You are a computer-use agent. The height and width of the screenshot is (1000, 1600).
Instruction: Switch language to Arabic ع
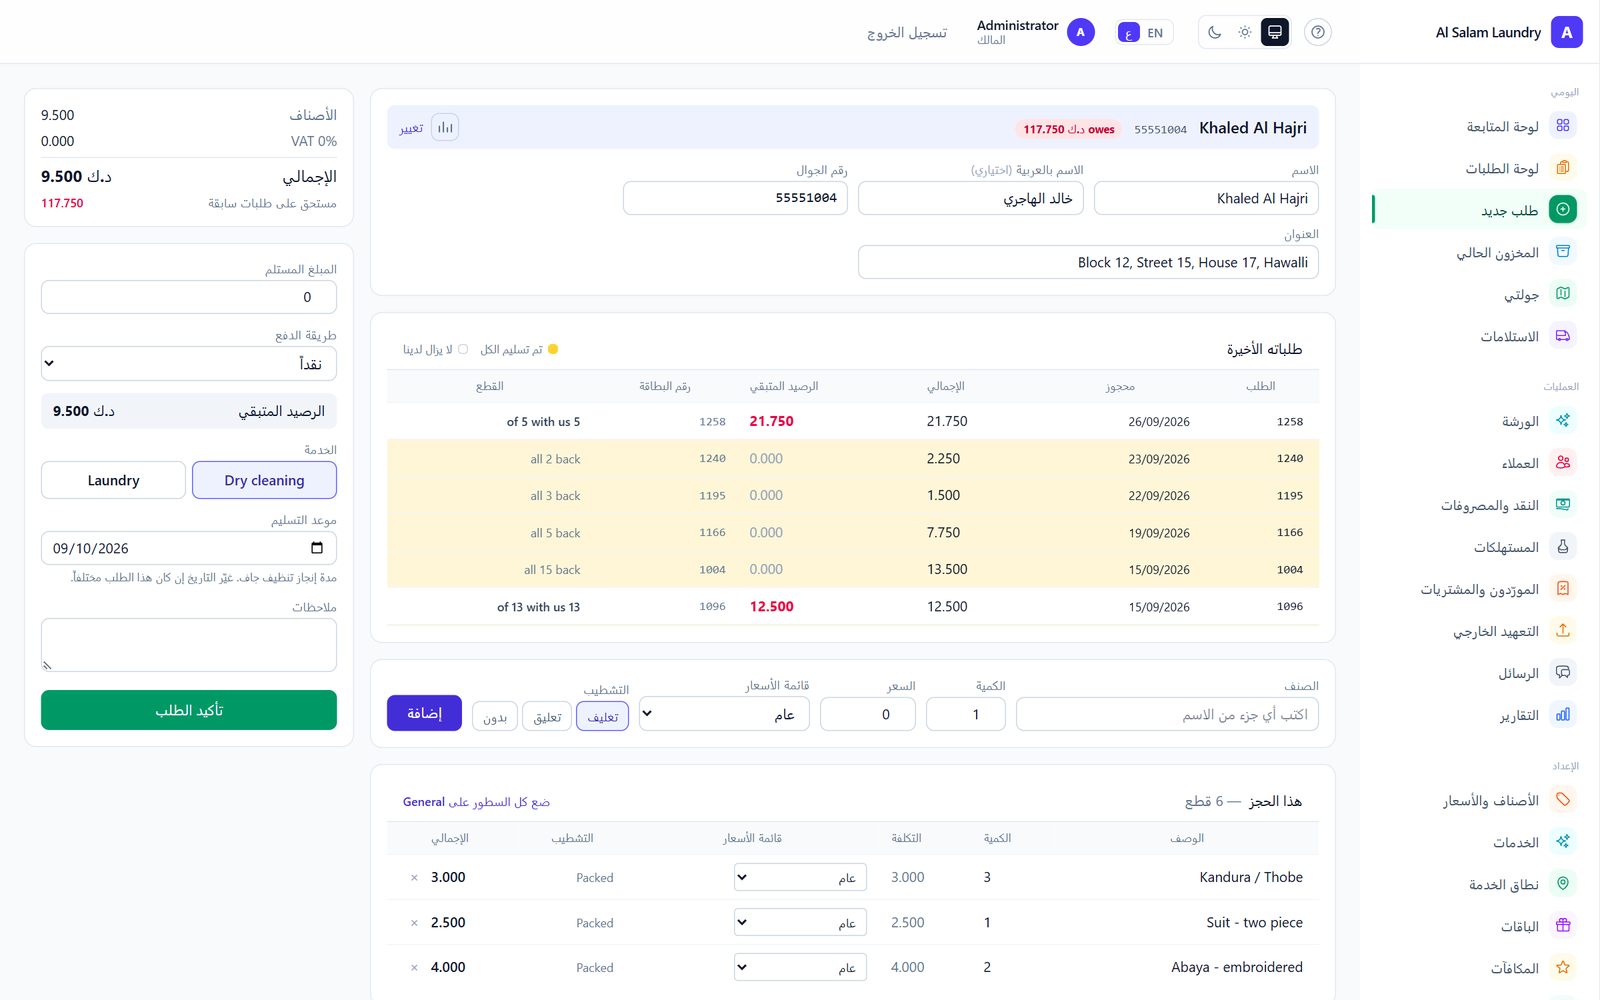click(1129, 33)
